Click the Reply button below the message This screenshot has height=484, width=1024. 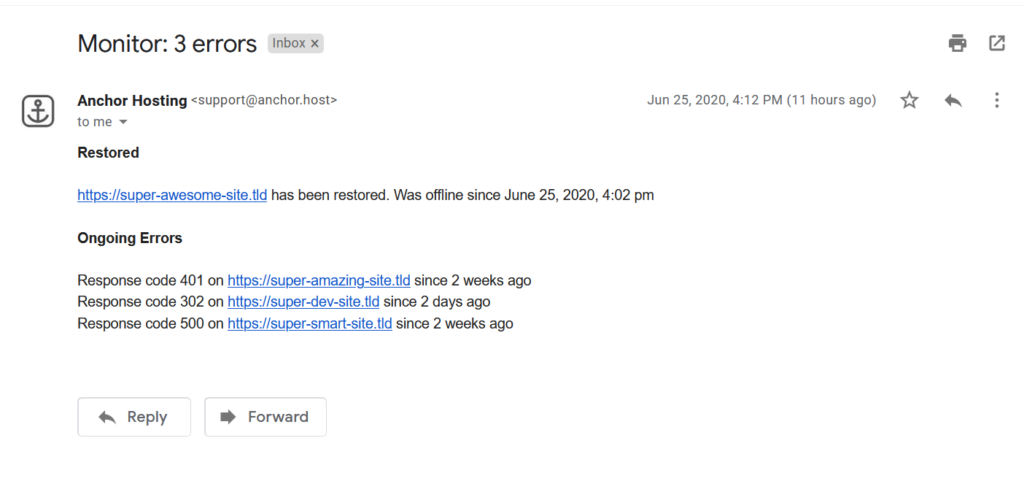(134, 417)
